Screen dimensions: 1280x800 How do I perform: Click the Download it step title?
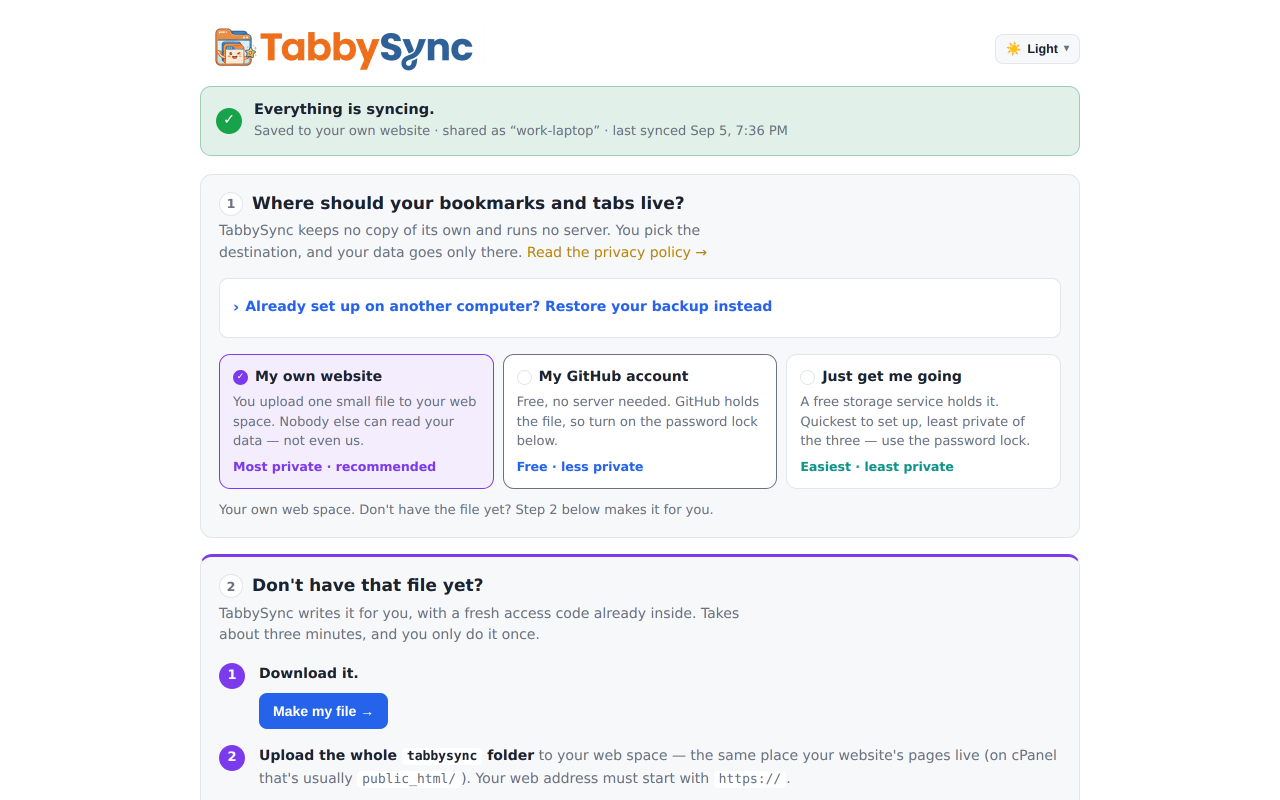(309, 673)
